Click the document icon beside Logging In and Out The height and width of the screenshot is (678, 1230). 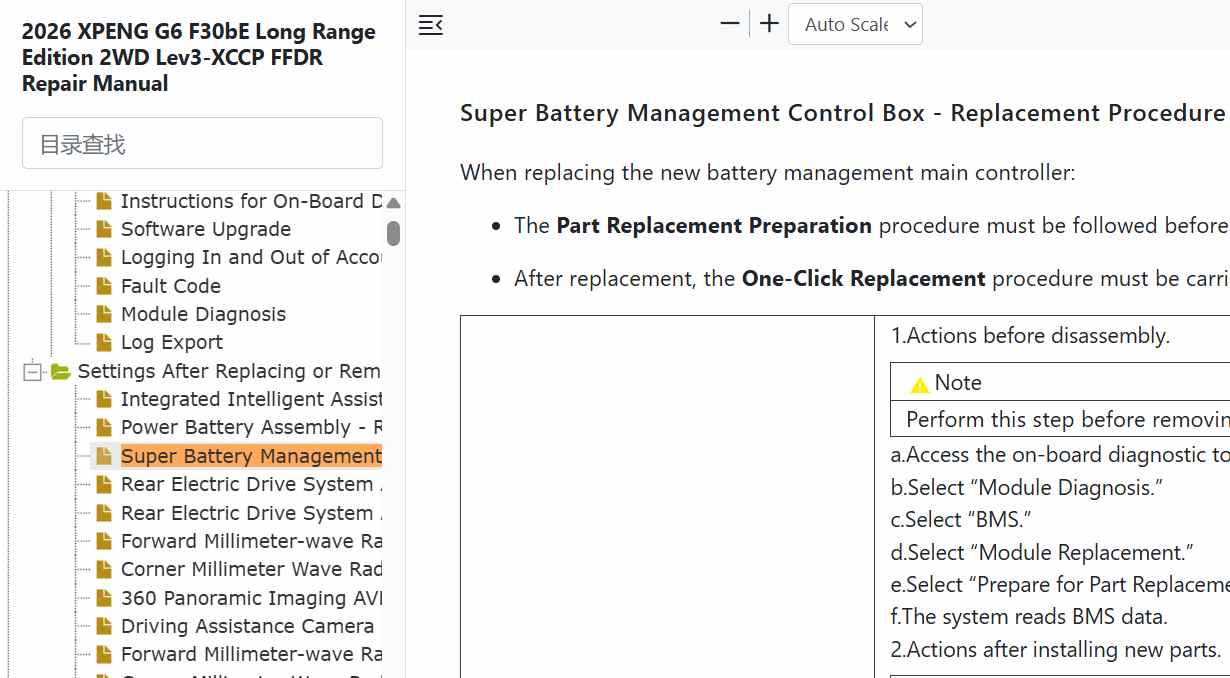click(103, 258)
